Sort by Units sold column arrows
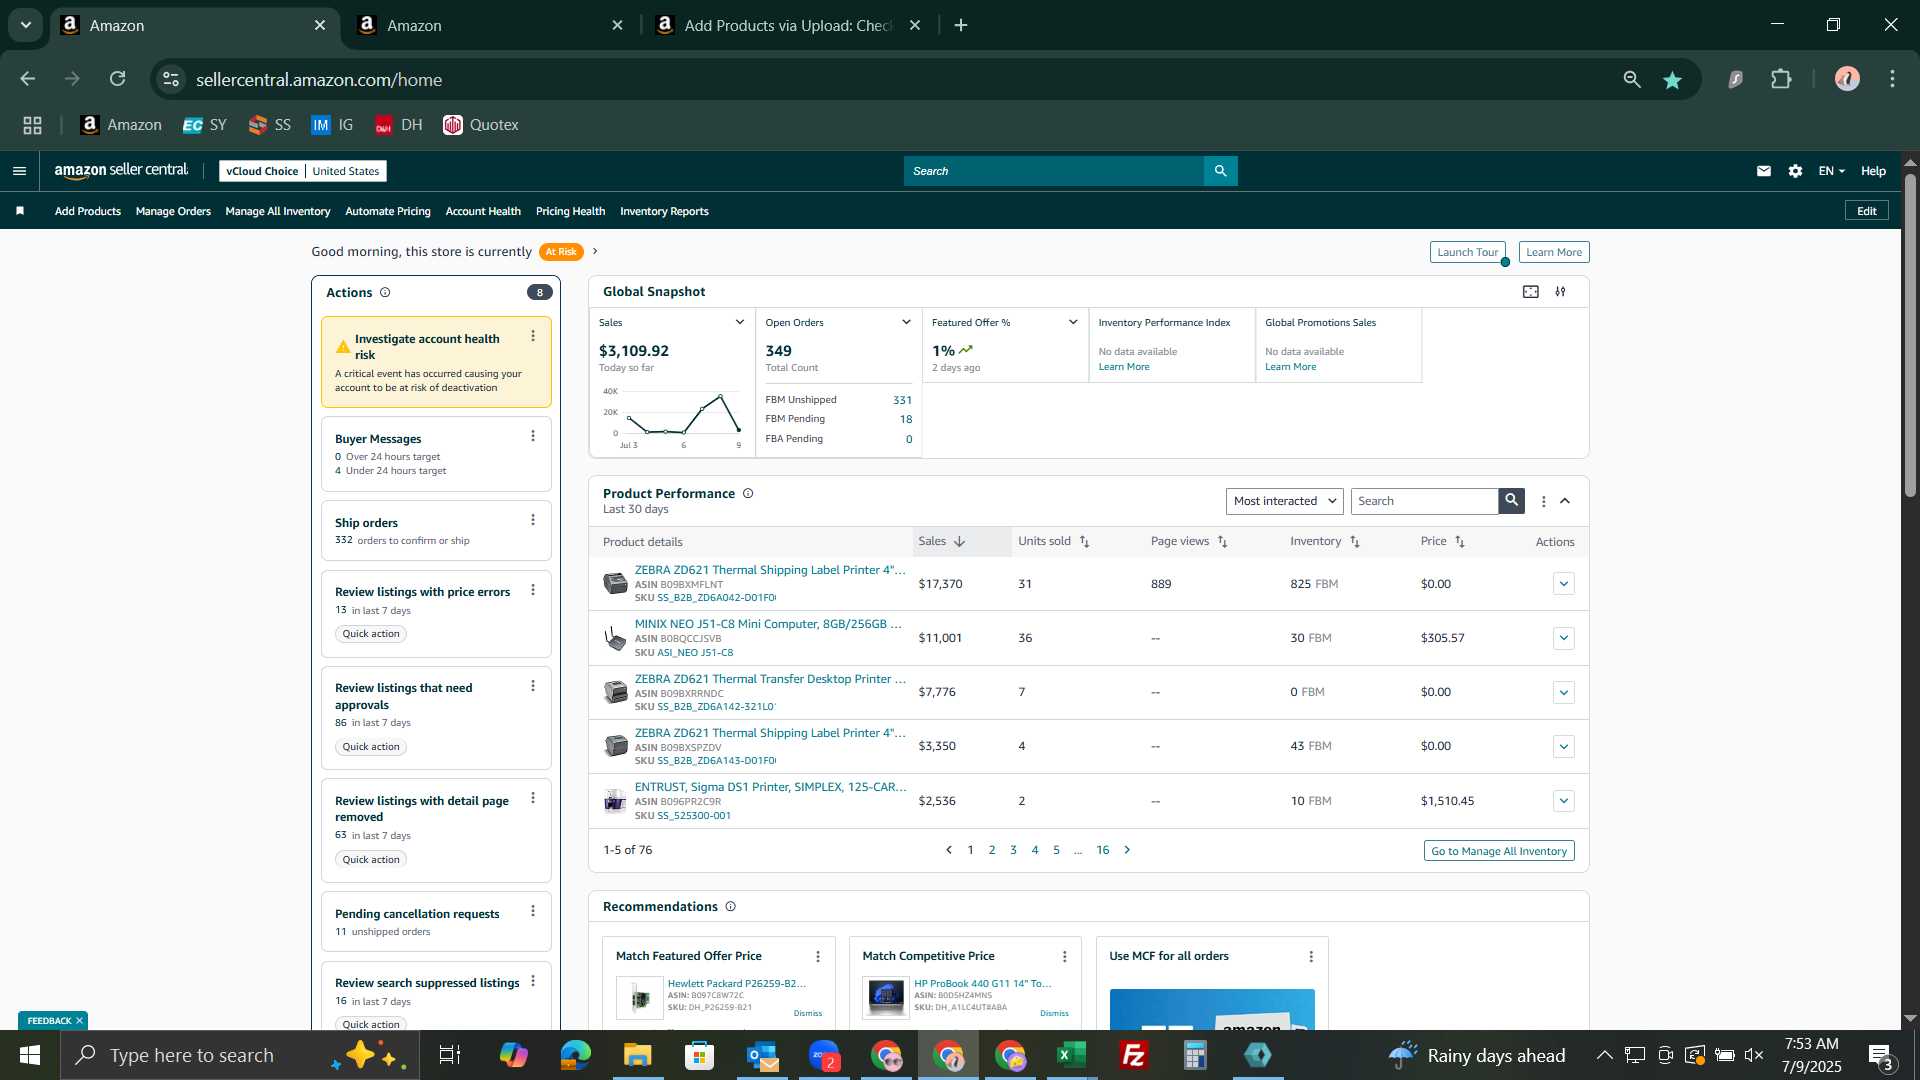 tap(1085, 542)
